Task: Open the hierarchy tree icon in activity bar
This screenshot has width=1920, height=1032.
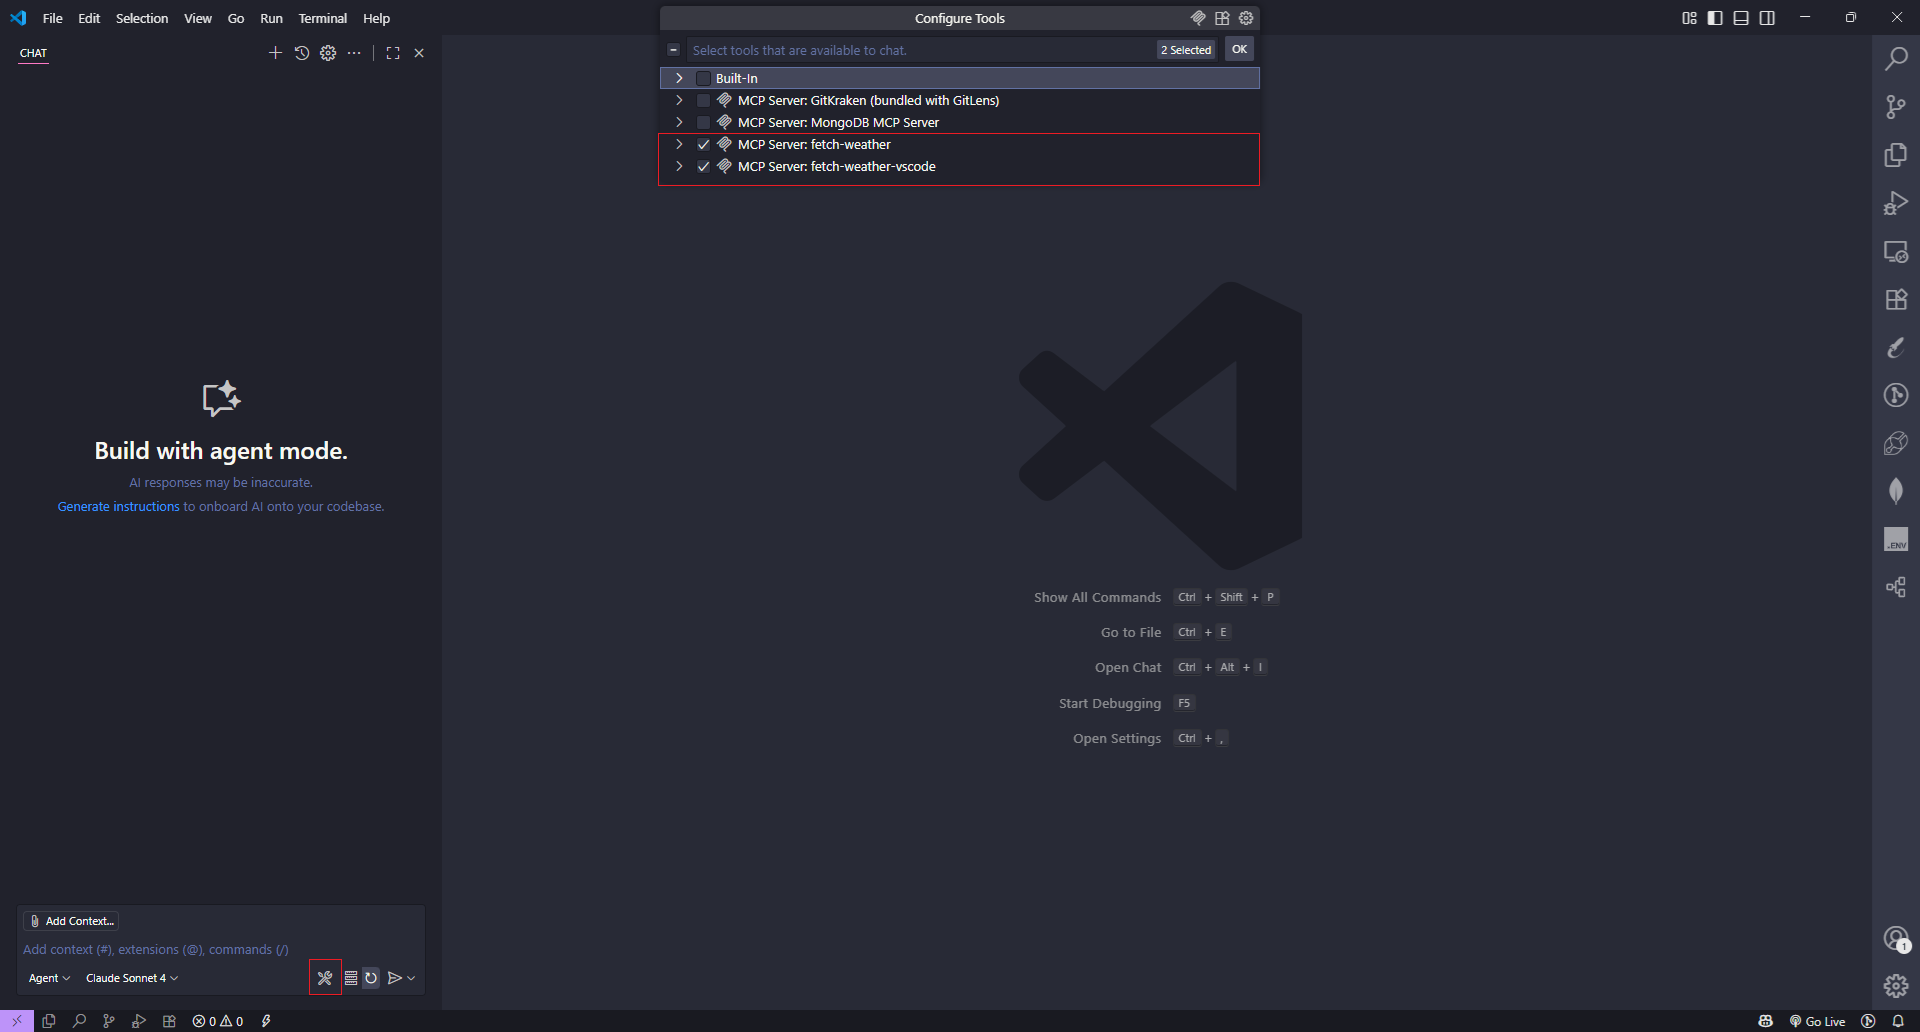Action: point(1896,587)
